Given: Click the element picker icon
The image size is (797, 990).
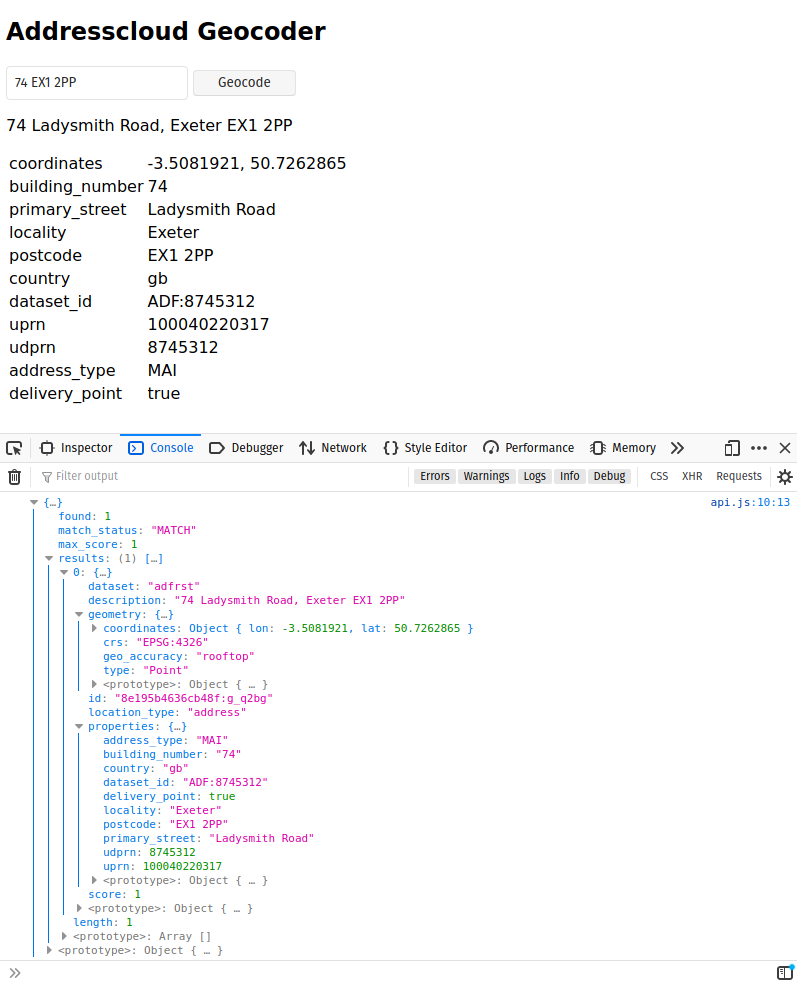Looking at the screenshot, I should pos(14,448).
